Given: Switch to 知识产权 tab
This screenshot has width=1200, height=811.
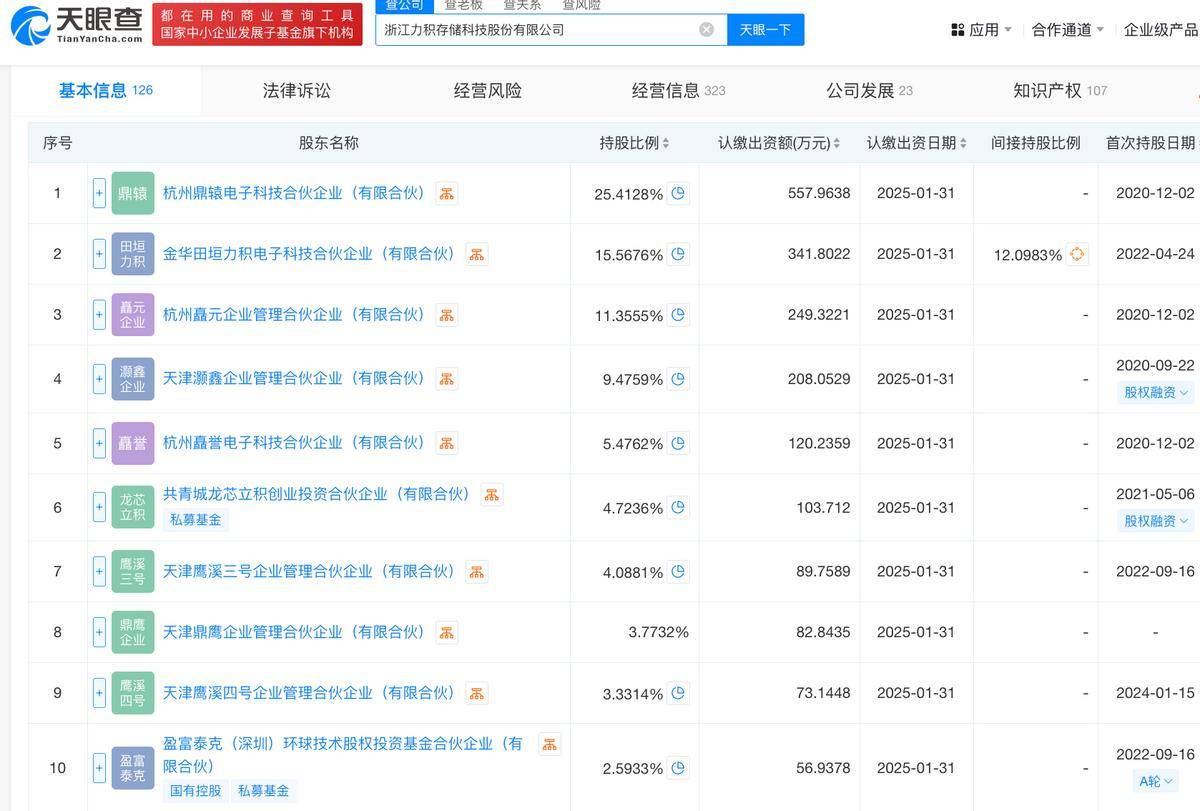Looking at the screenshot, I should pos(1060,91).
